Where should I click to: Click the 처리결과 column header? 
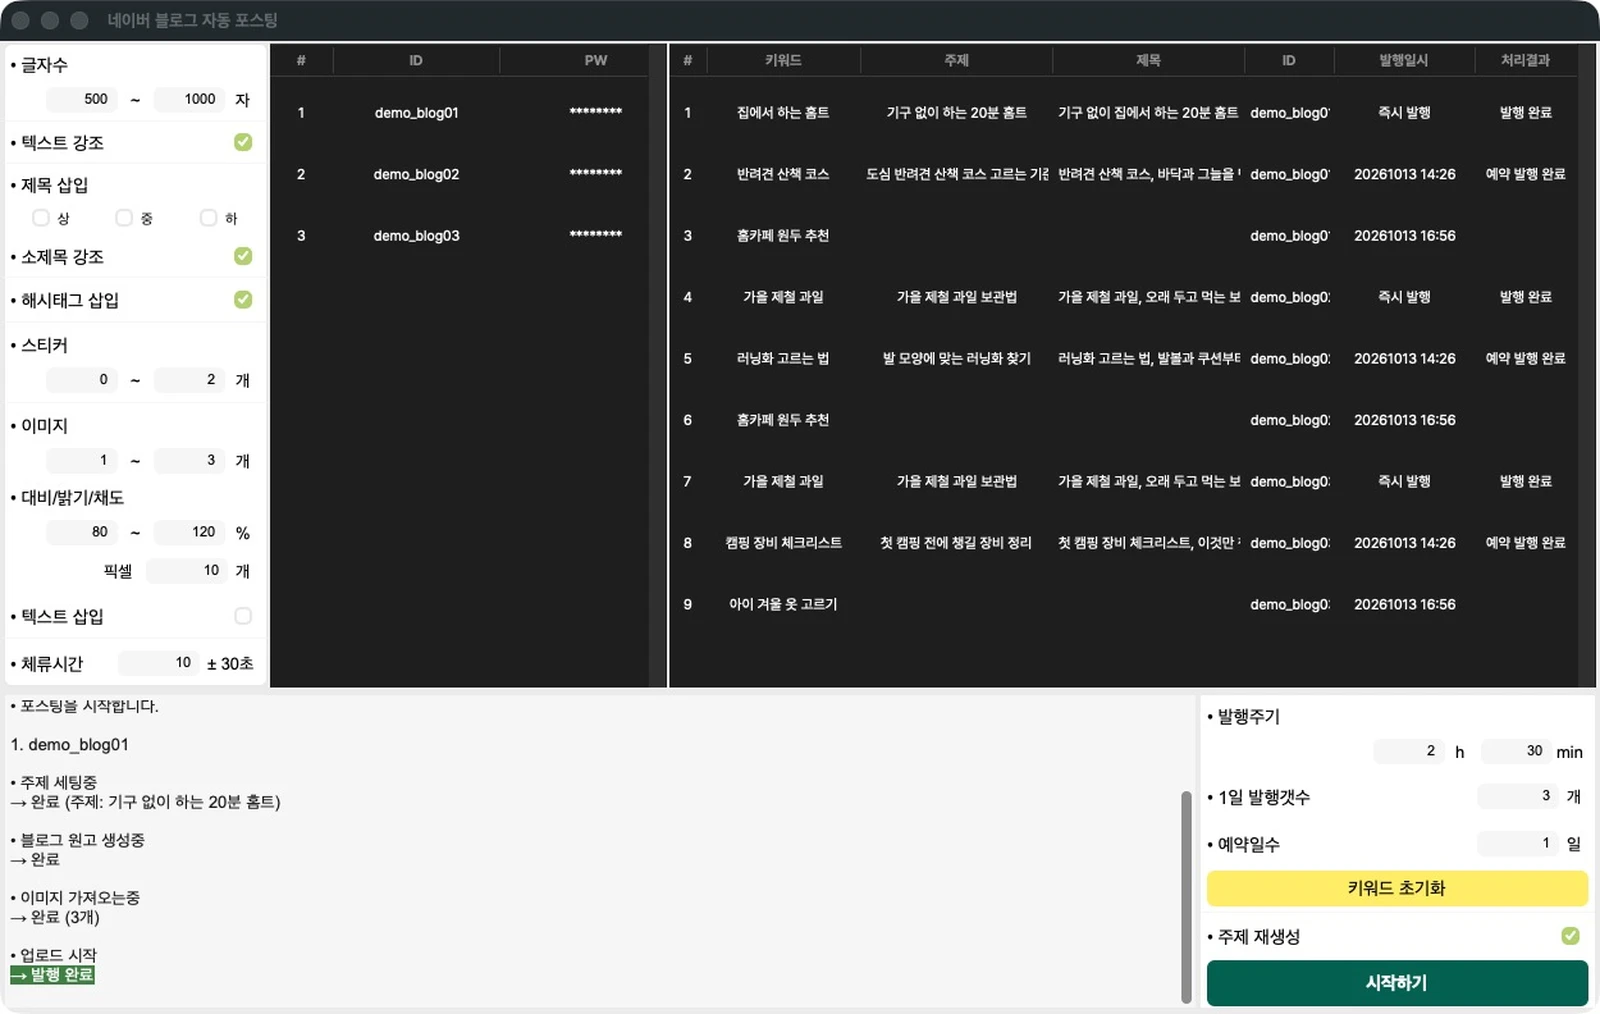tap(1526, 60)
